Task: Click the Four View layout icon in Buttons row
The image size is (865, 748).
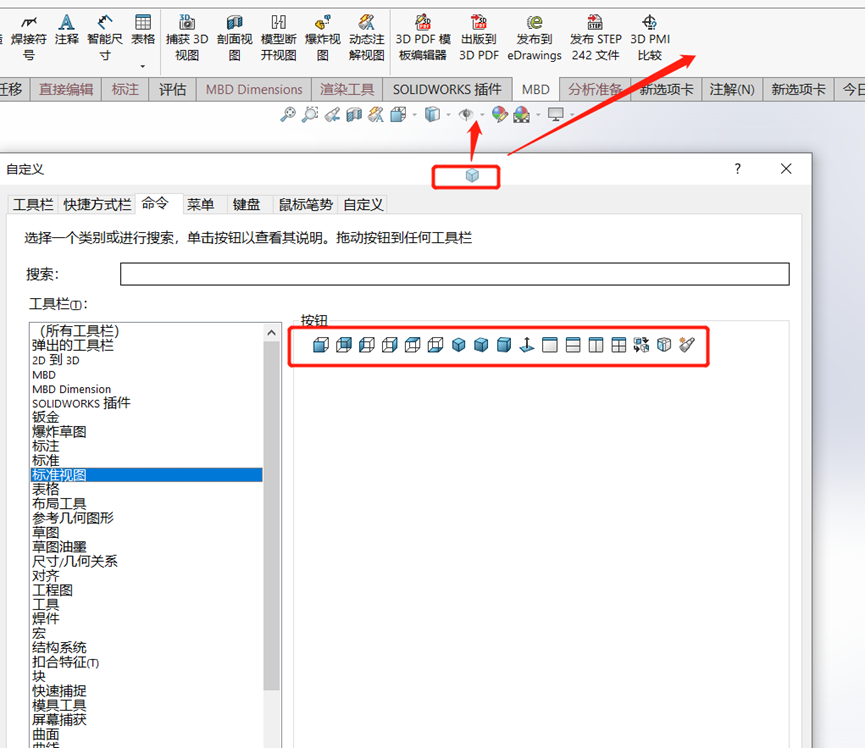Action: coord(618,344)
